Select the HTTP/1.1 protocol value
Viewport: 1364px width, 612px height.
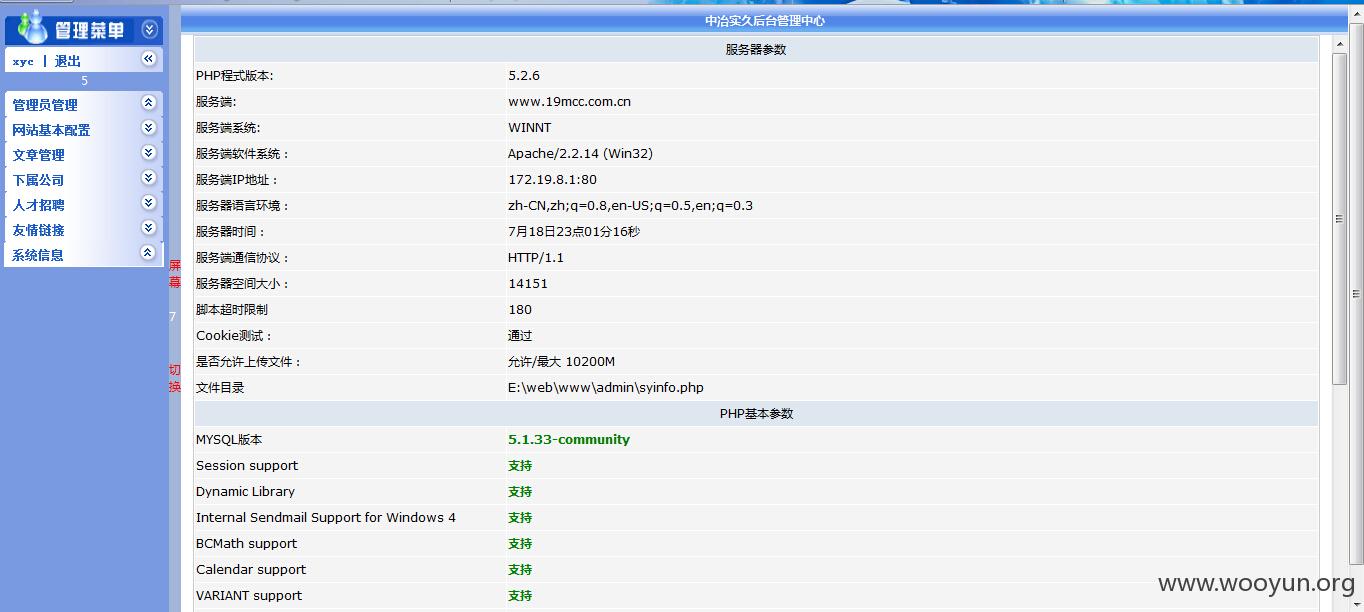[x=536, y=258]
